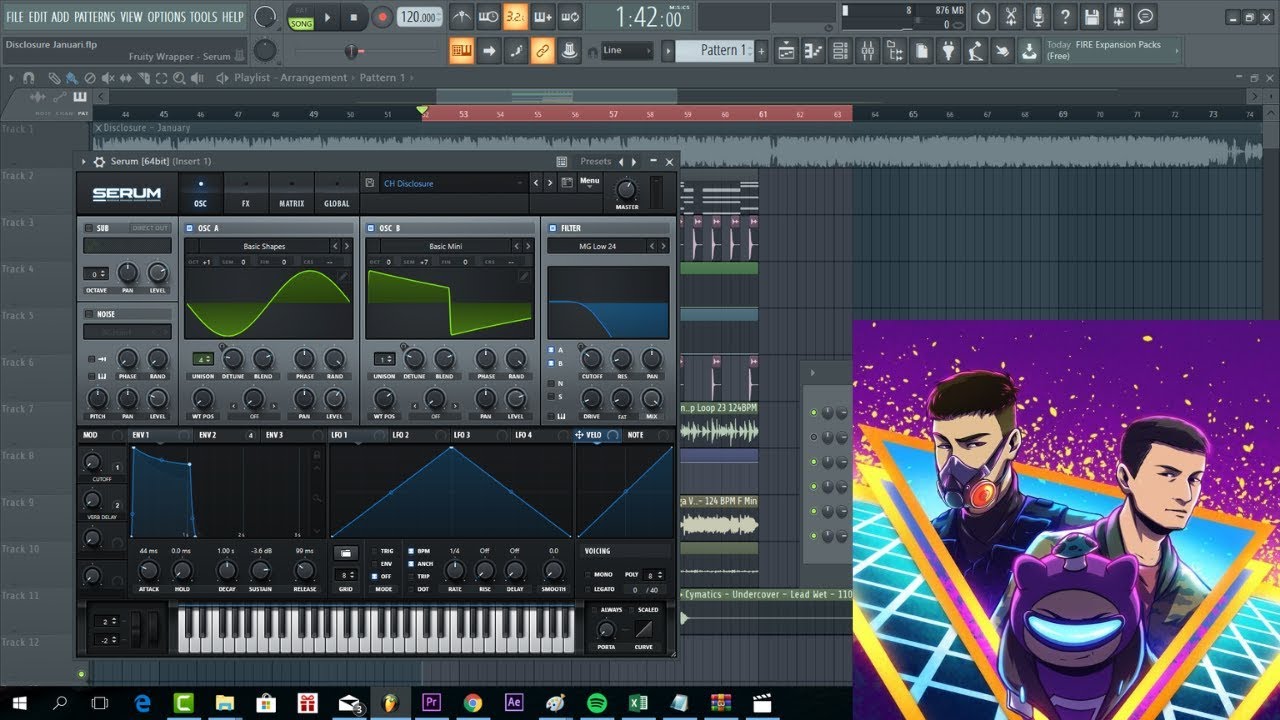Open Serum's Menu dropdown
Screen dimensions: 1280x720
click(x=590, y=182)
